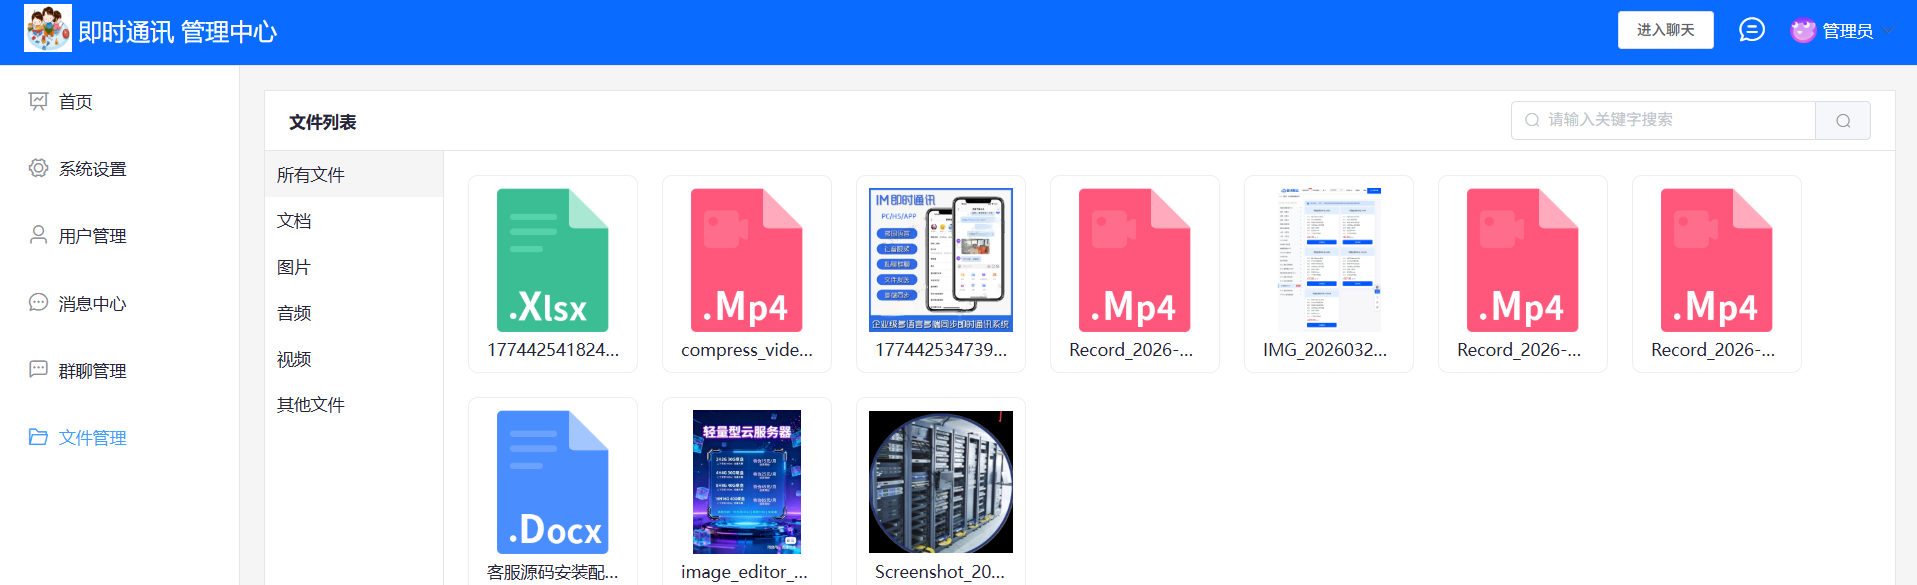Click the app logo in header

pos(48,29)
